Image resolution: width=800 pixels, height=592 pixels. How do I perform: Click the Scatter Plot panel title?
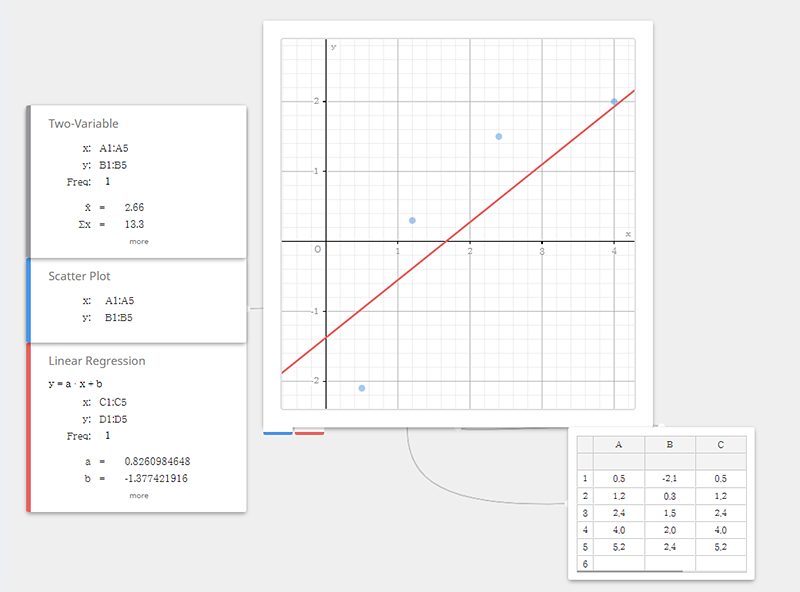(79, 276)
